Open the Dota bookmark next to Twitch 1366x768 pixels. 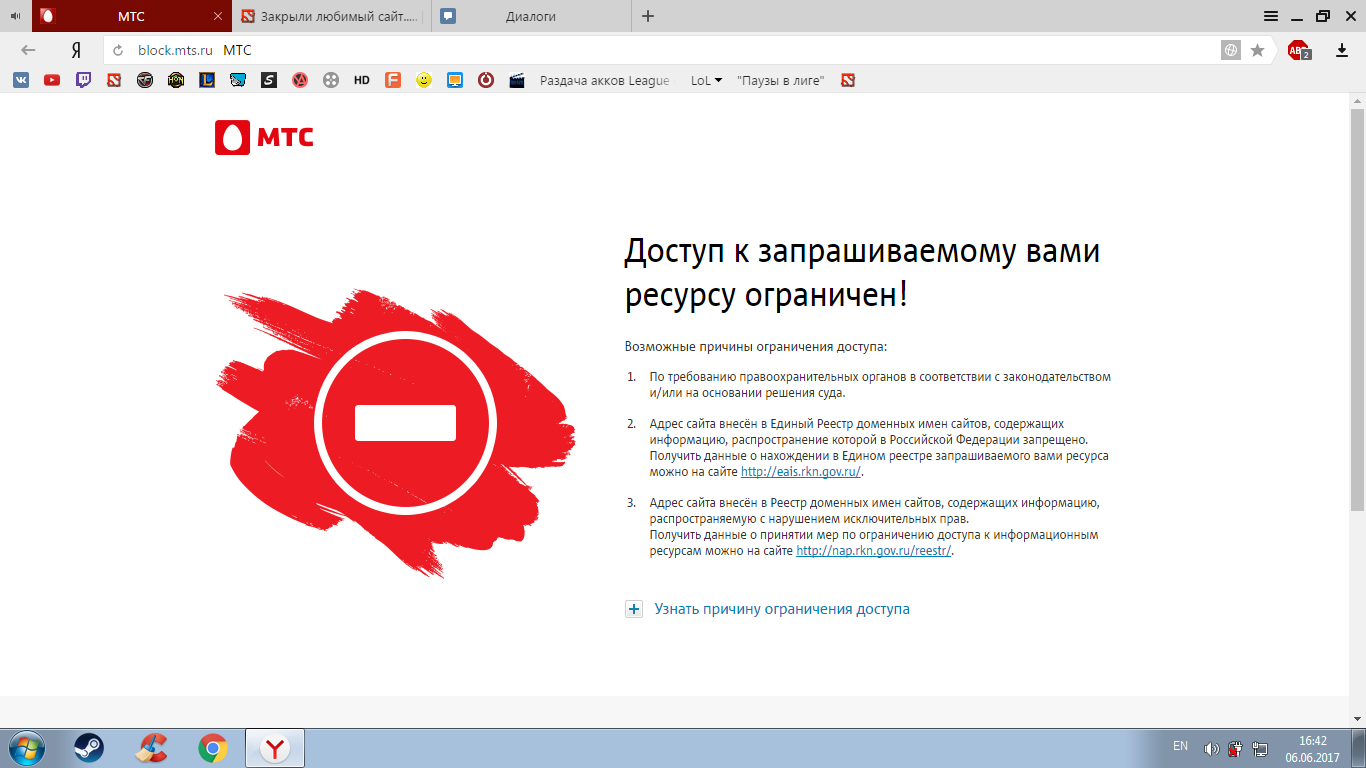pyautogui.click(x=114, y=80)
